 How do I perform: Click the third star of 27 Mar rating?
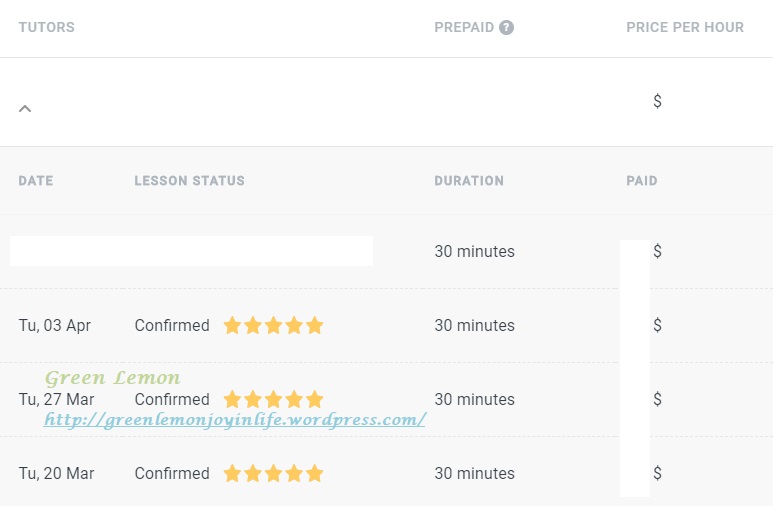click(x=273, y=399)
